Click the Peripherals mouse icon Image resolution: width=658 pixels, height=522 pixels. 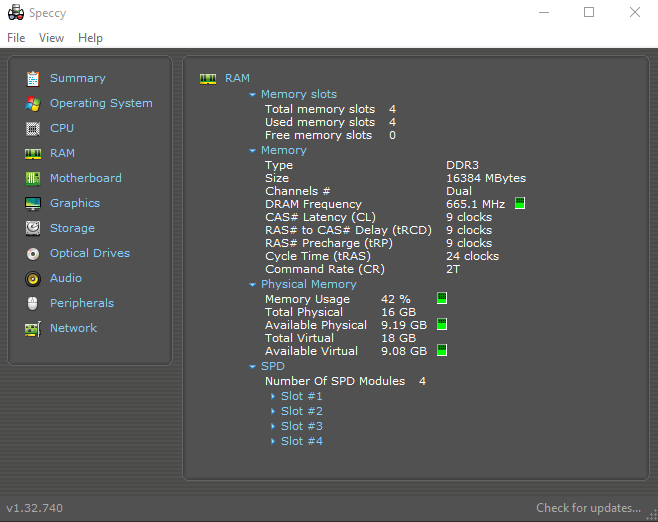point(33,303)
